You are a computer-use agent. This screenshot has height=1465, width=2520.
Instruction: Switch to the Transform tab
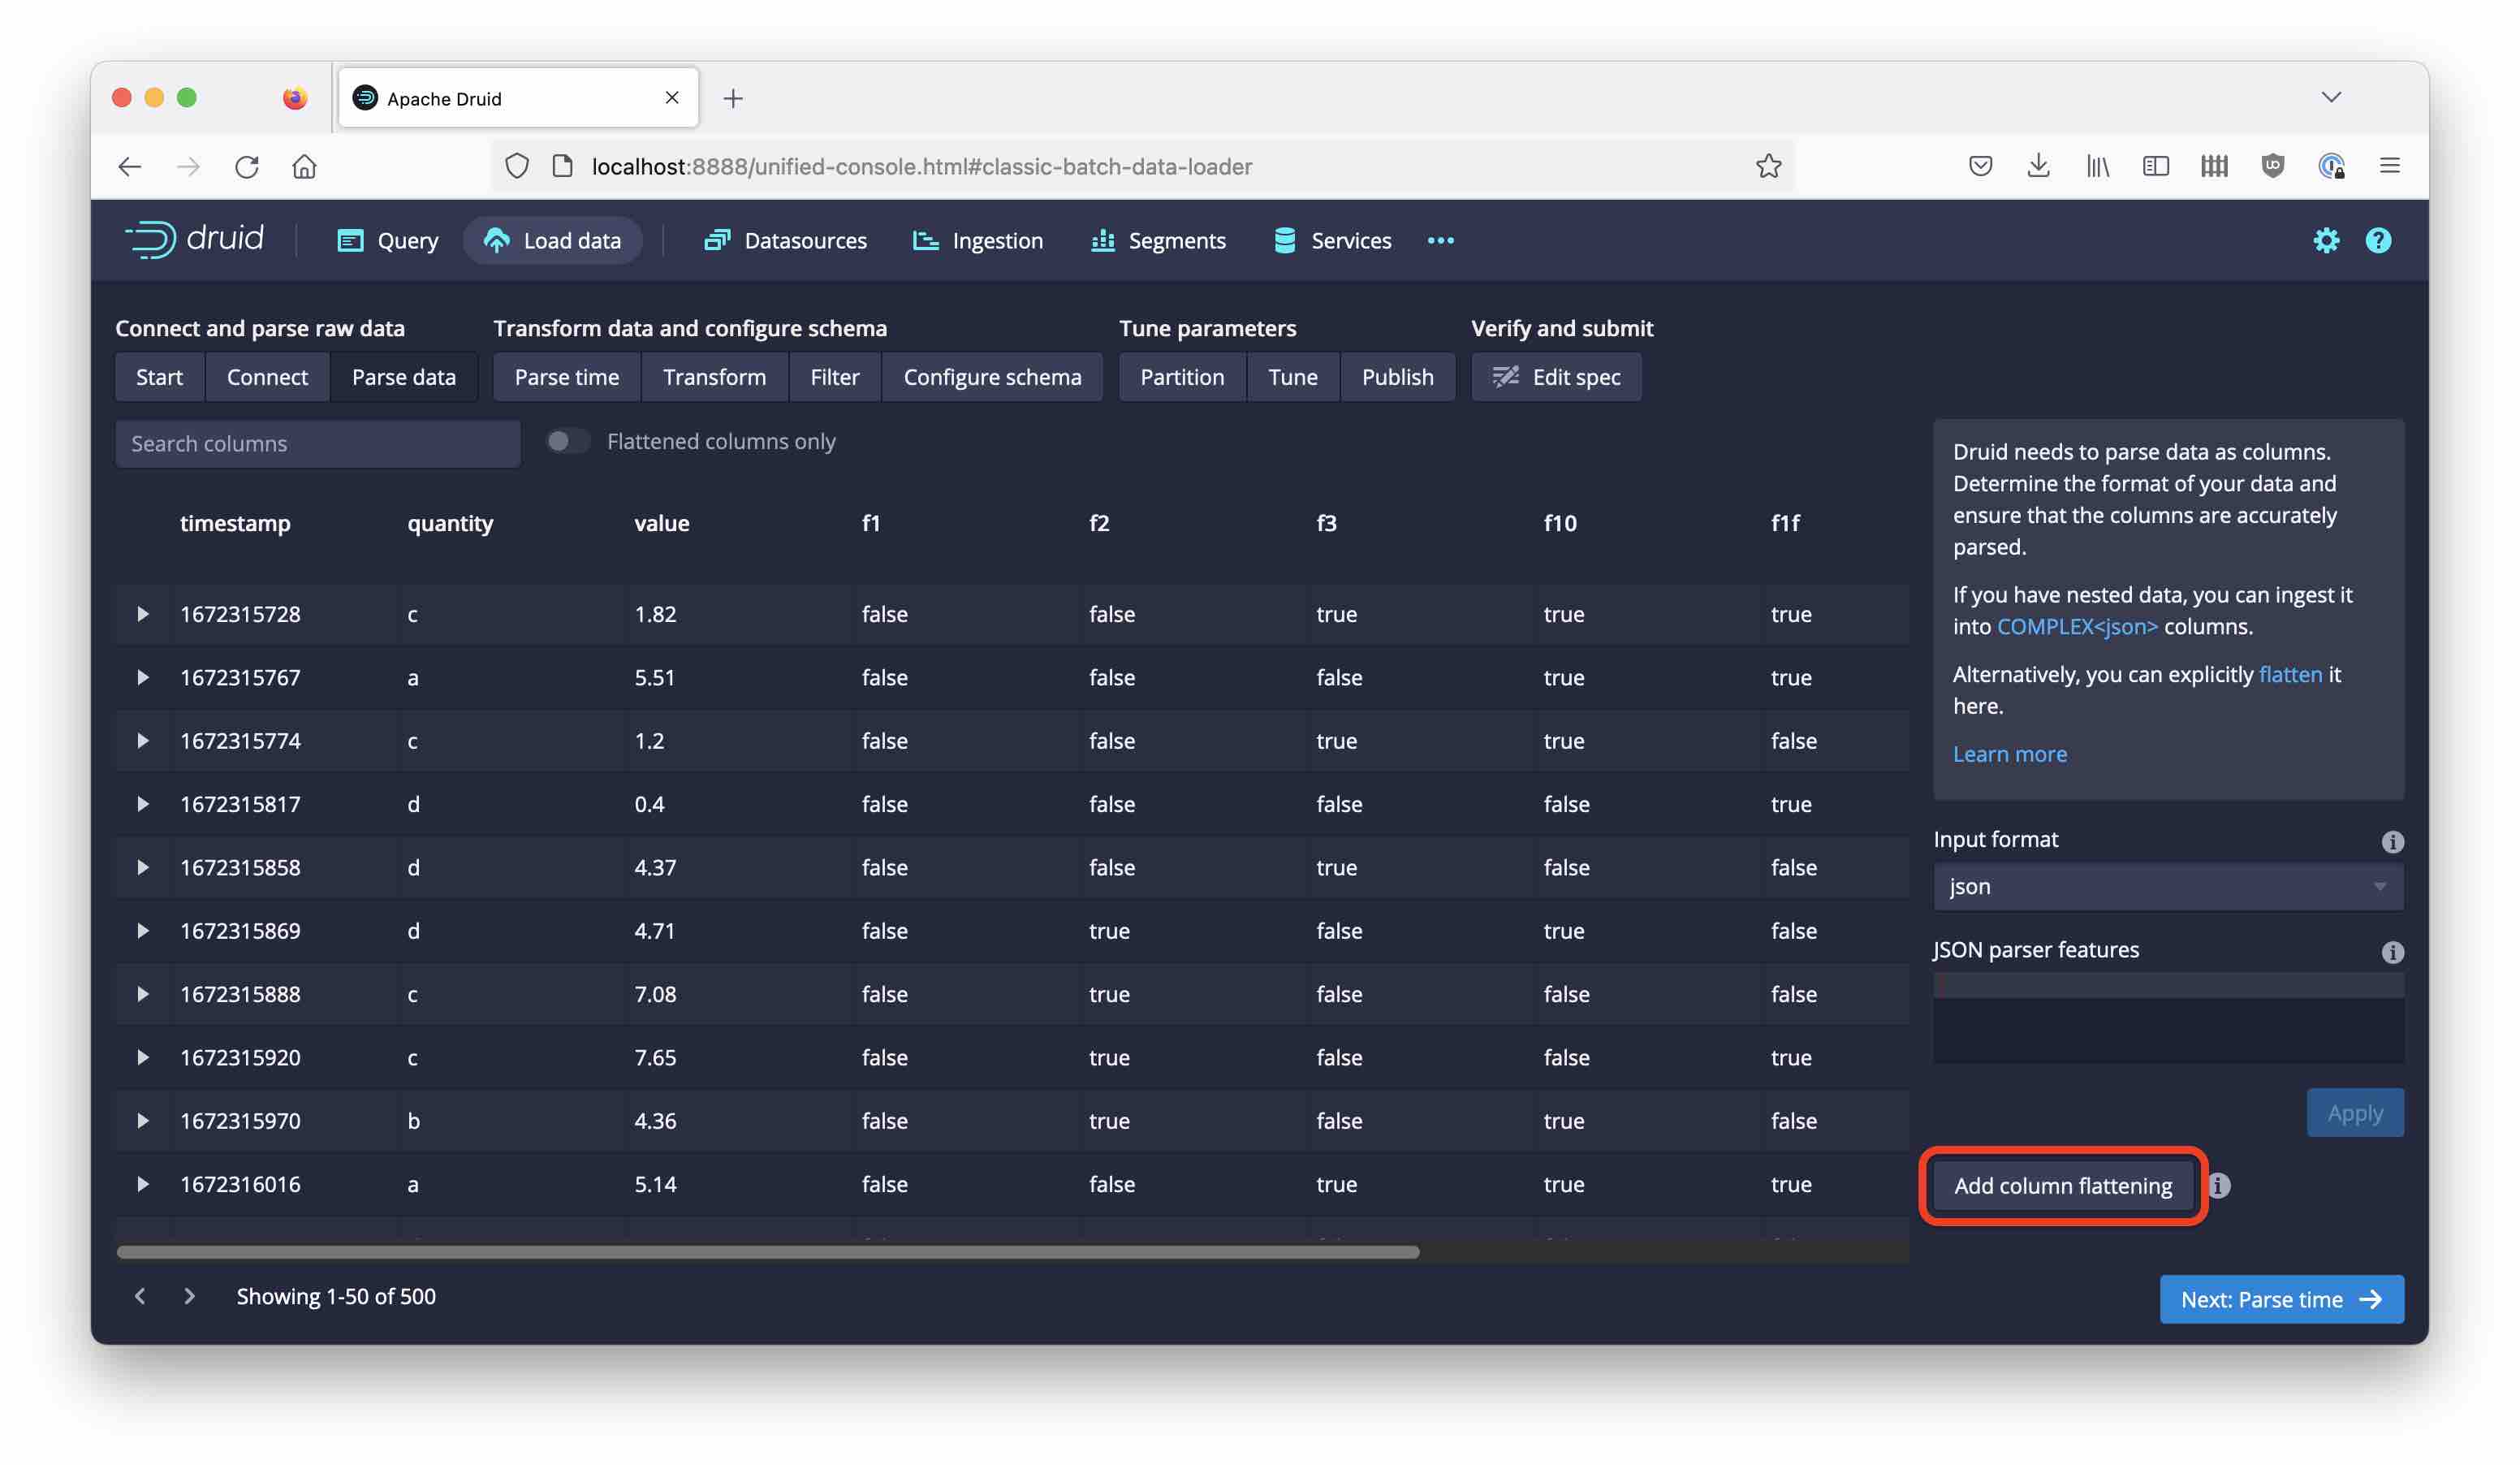714,377
